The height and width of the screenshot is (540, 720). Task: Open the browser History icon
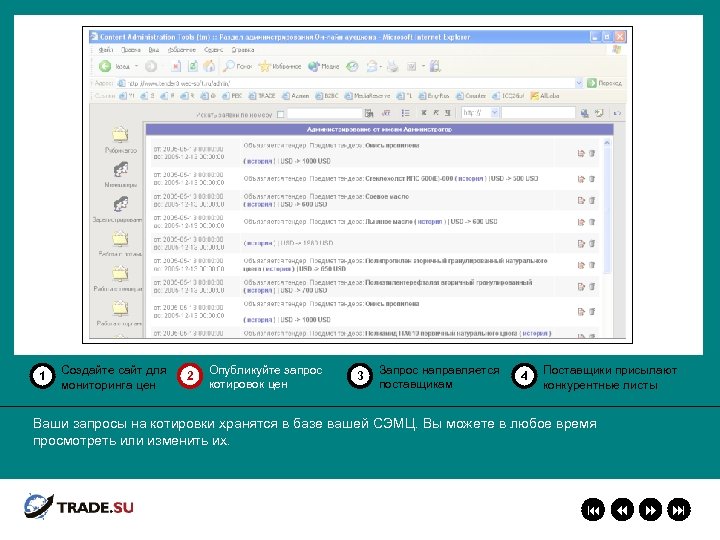352,67
